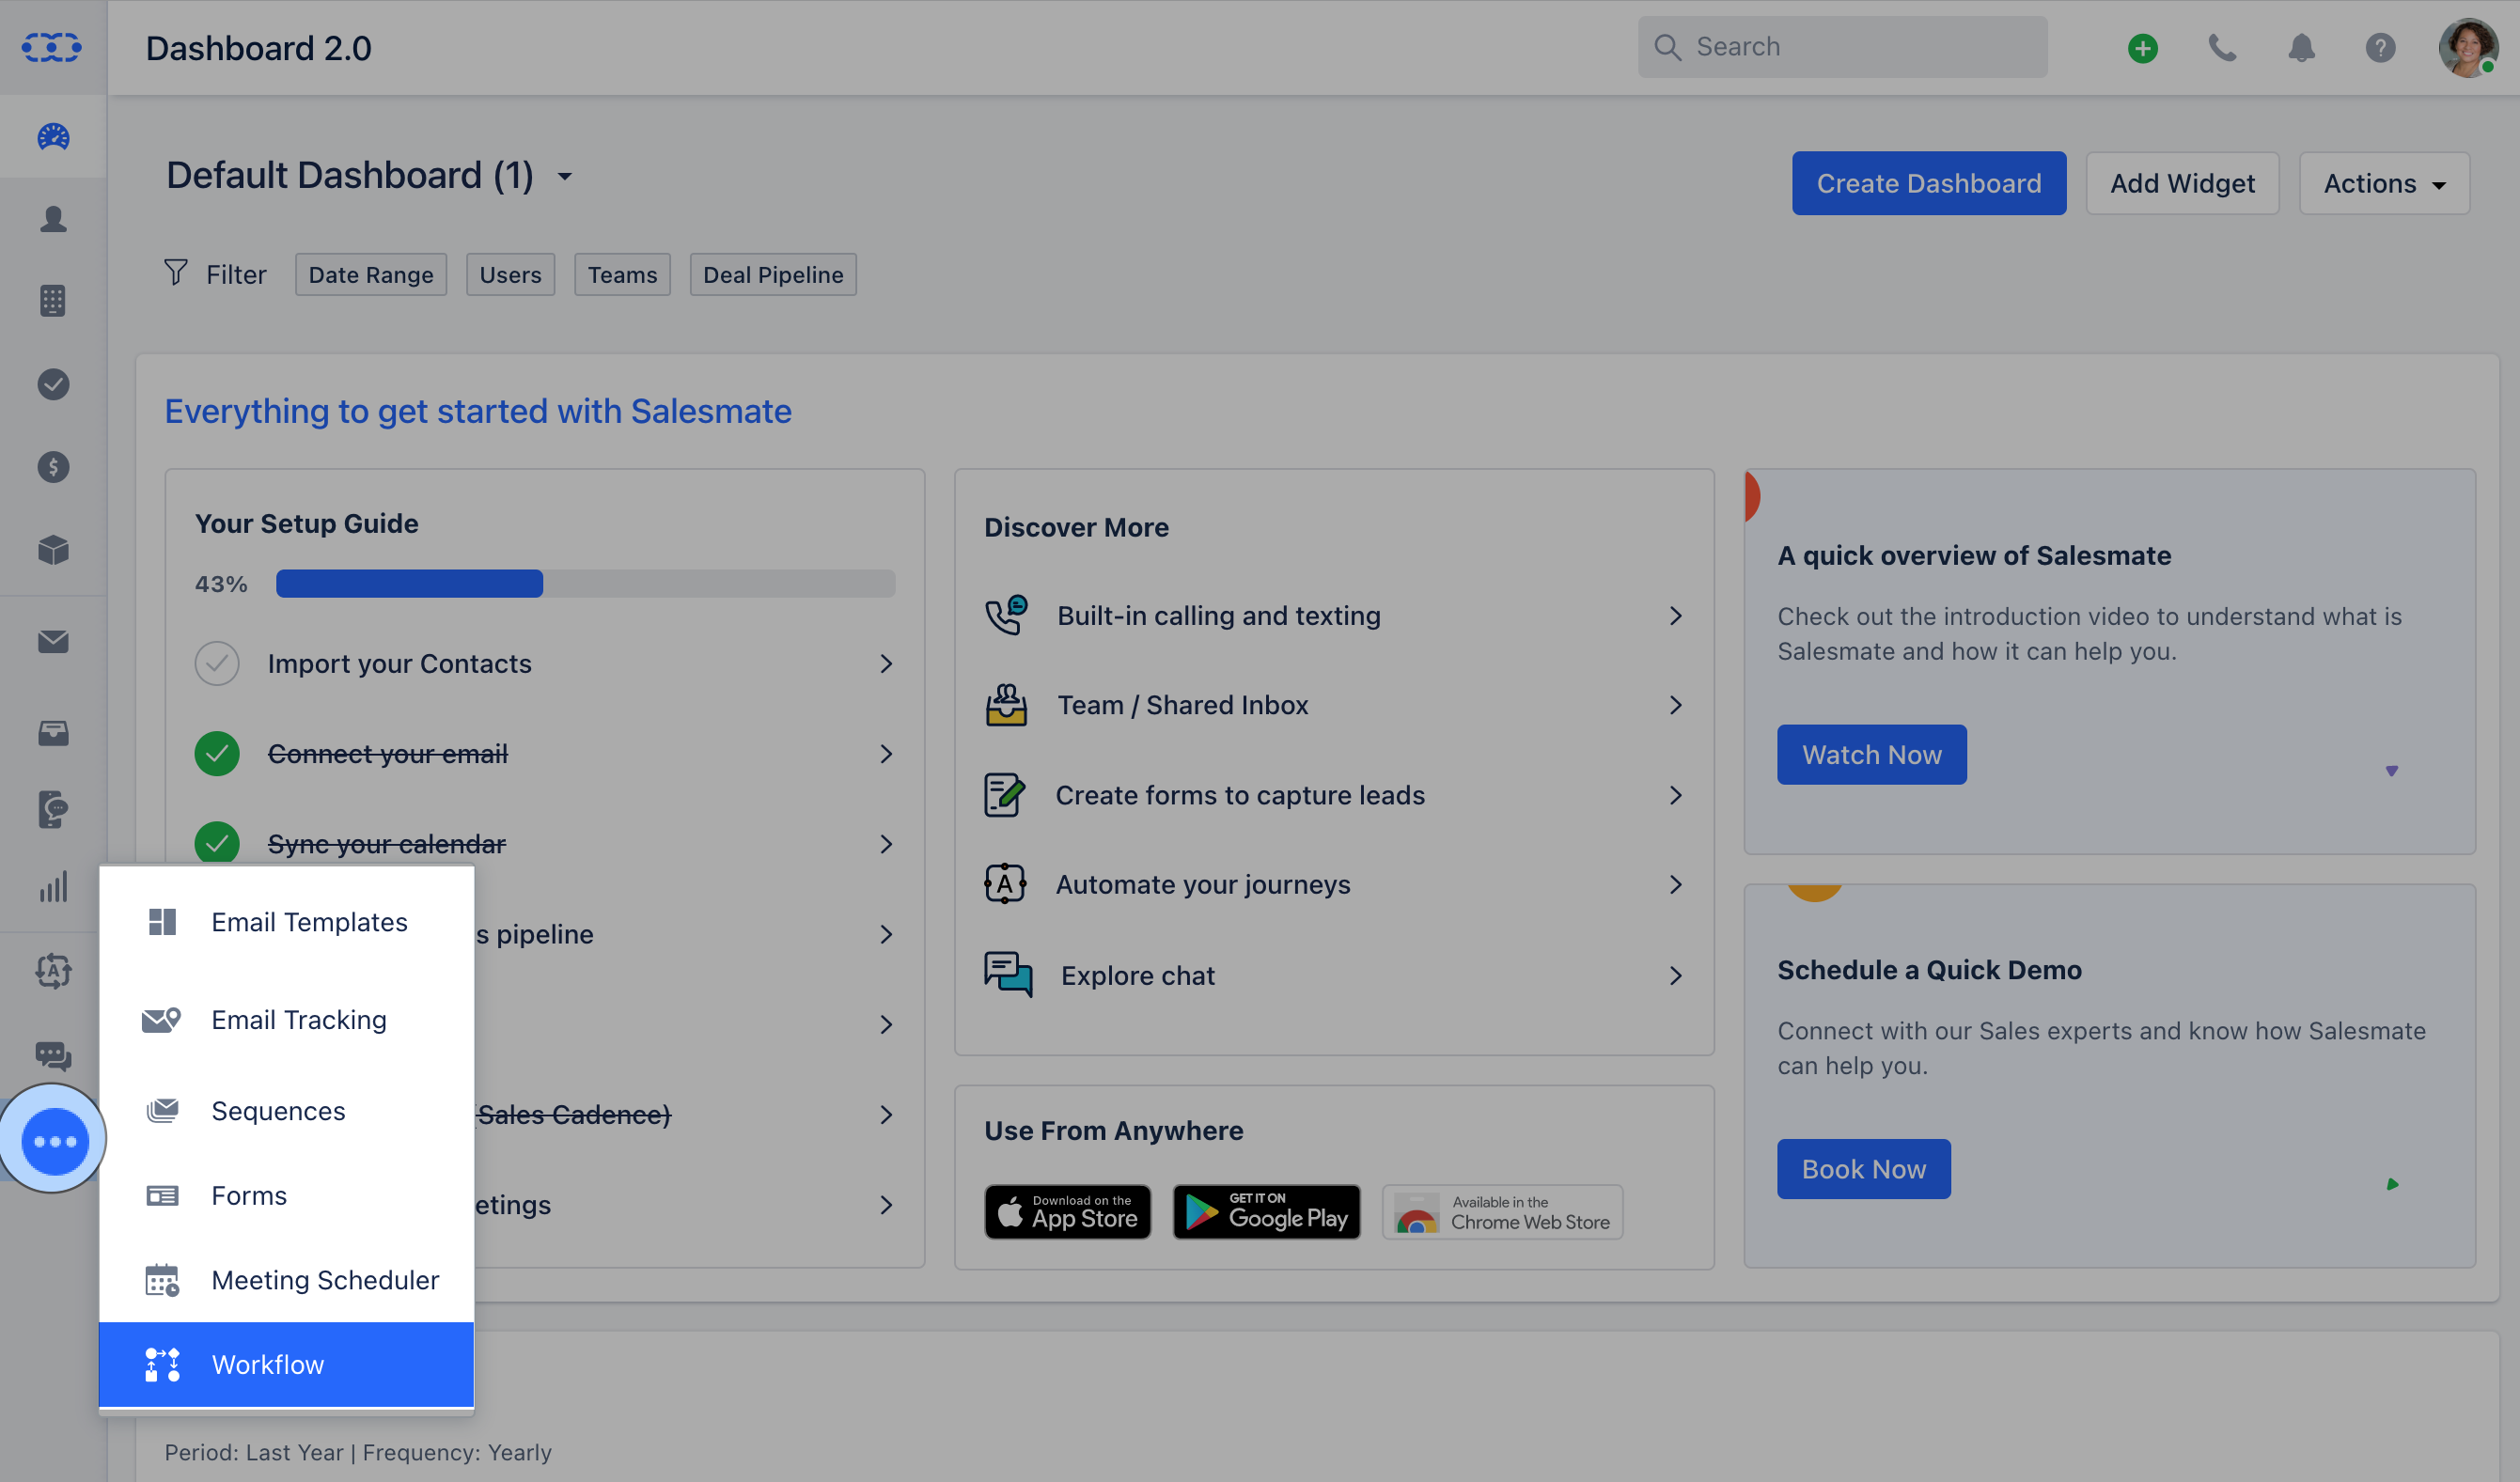Click the Automate journeys icon

pos(1004,884)
